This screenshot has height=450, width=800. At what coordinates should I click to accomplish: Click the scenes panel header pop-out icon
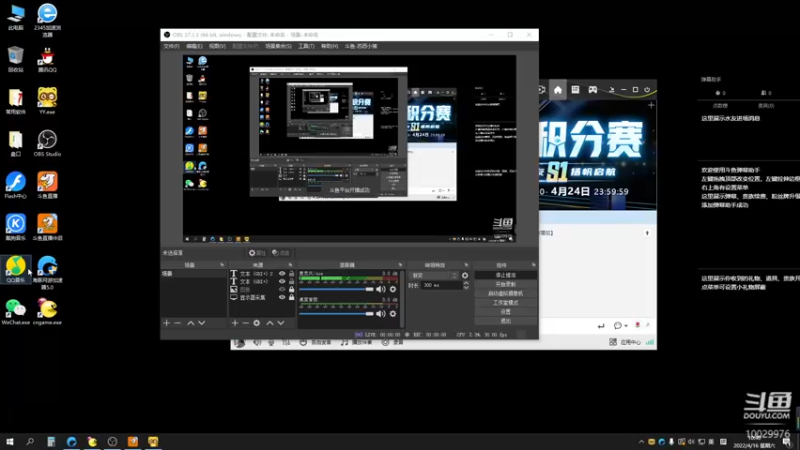(x=222, y=265)
